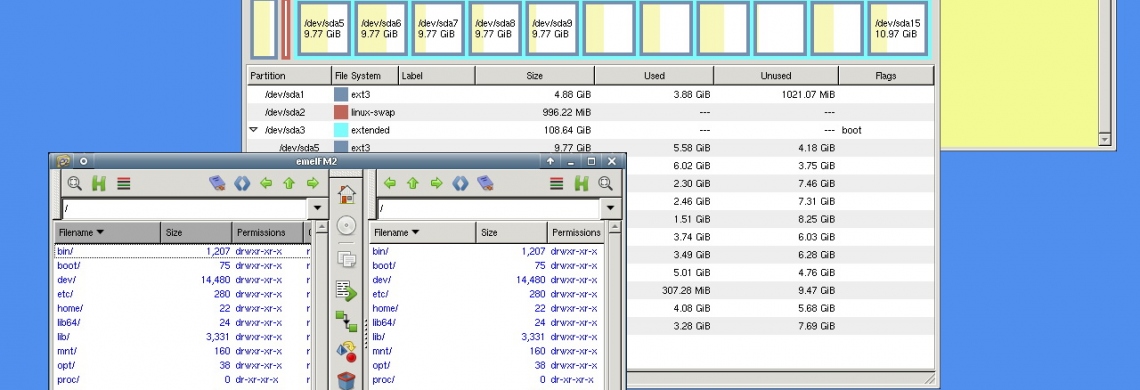Click right pane path input field
Viewport: 1140px width, 390px height.
(489, 208)
